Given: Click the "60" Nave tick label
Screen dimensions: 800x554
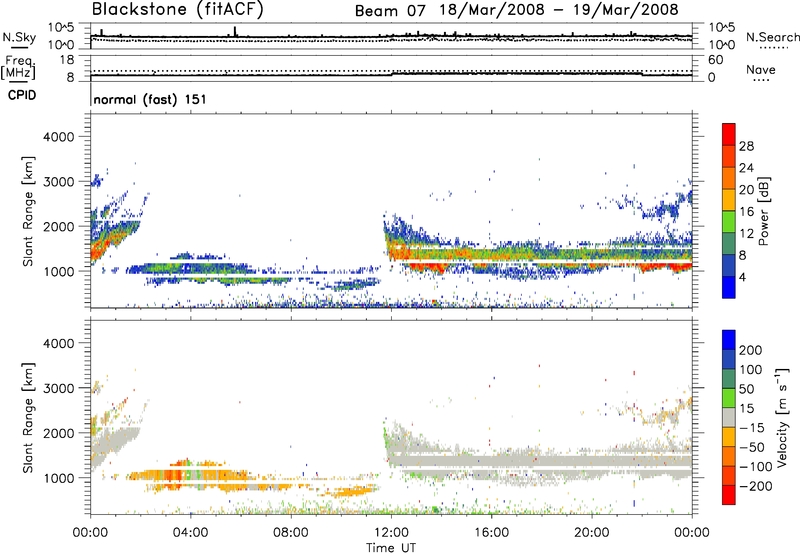Looking at the screenshot, I should [715, 60].
